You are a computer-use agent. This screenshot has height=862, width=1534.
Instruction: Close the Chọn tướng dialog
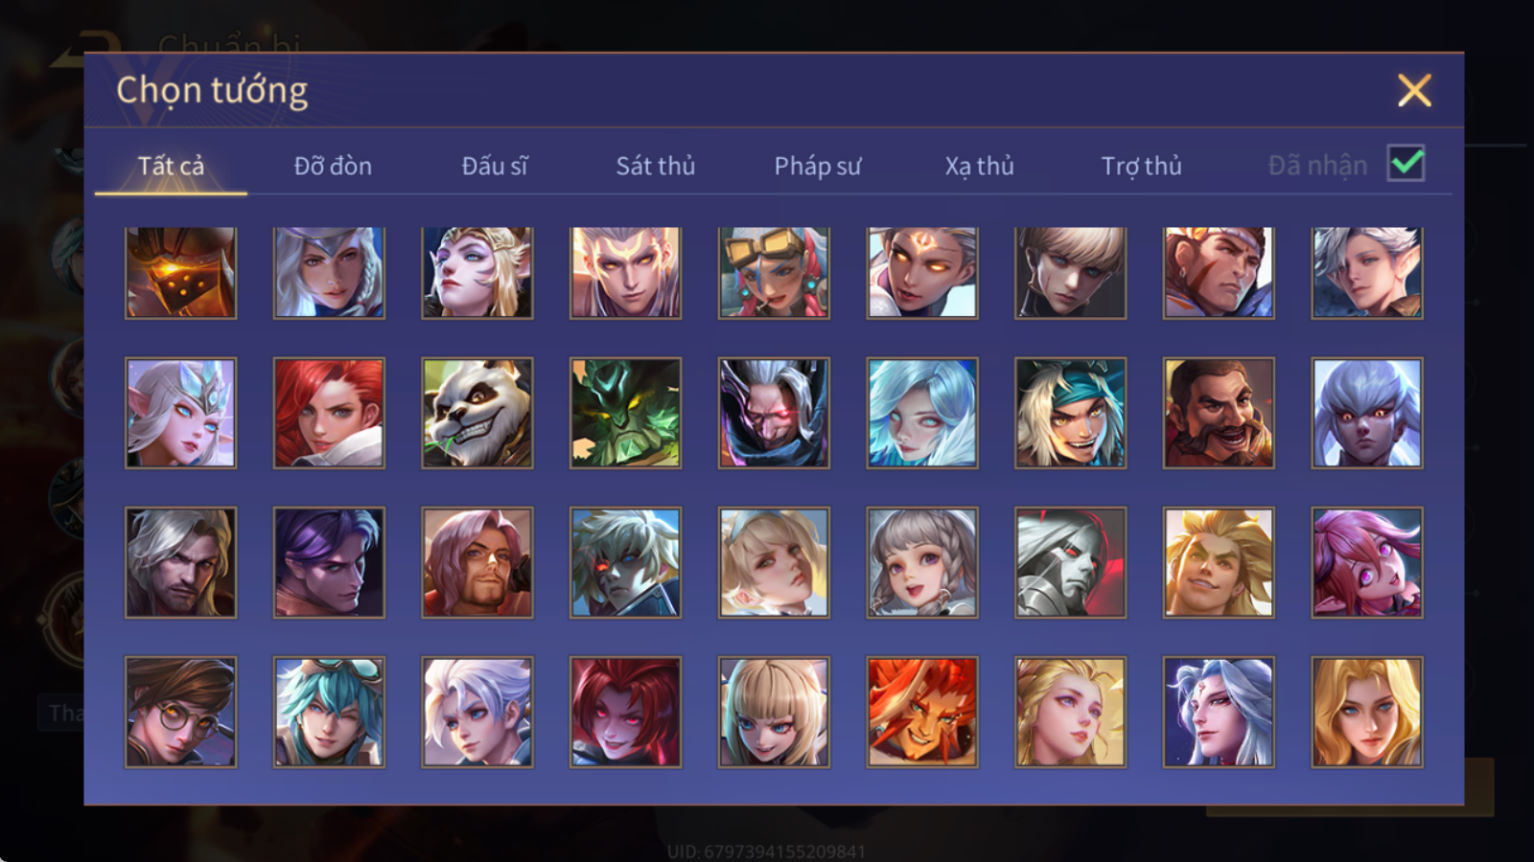pos(1414,91)
